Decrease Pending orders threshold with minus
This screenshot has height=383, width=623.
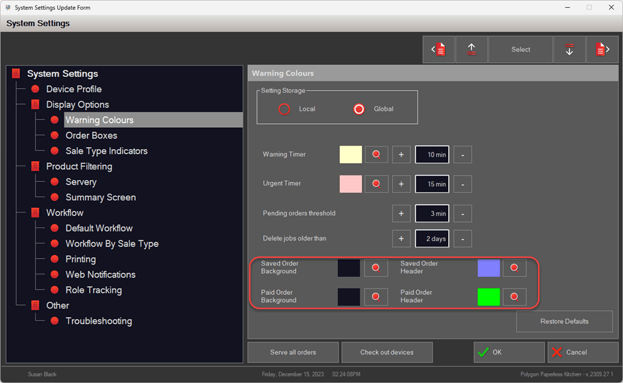462,213
